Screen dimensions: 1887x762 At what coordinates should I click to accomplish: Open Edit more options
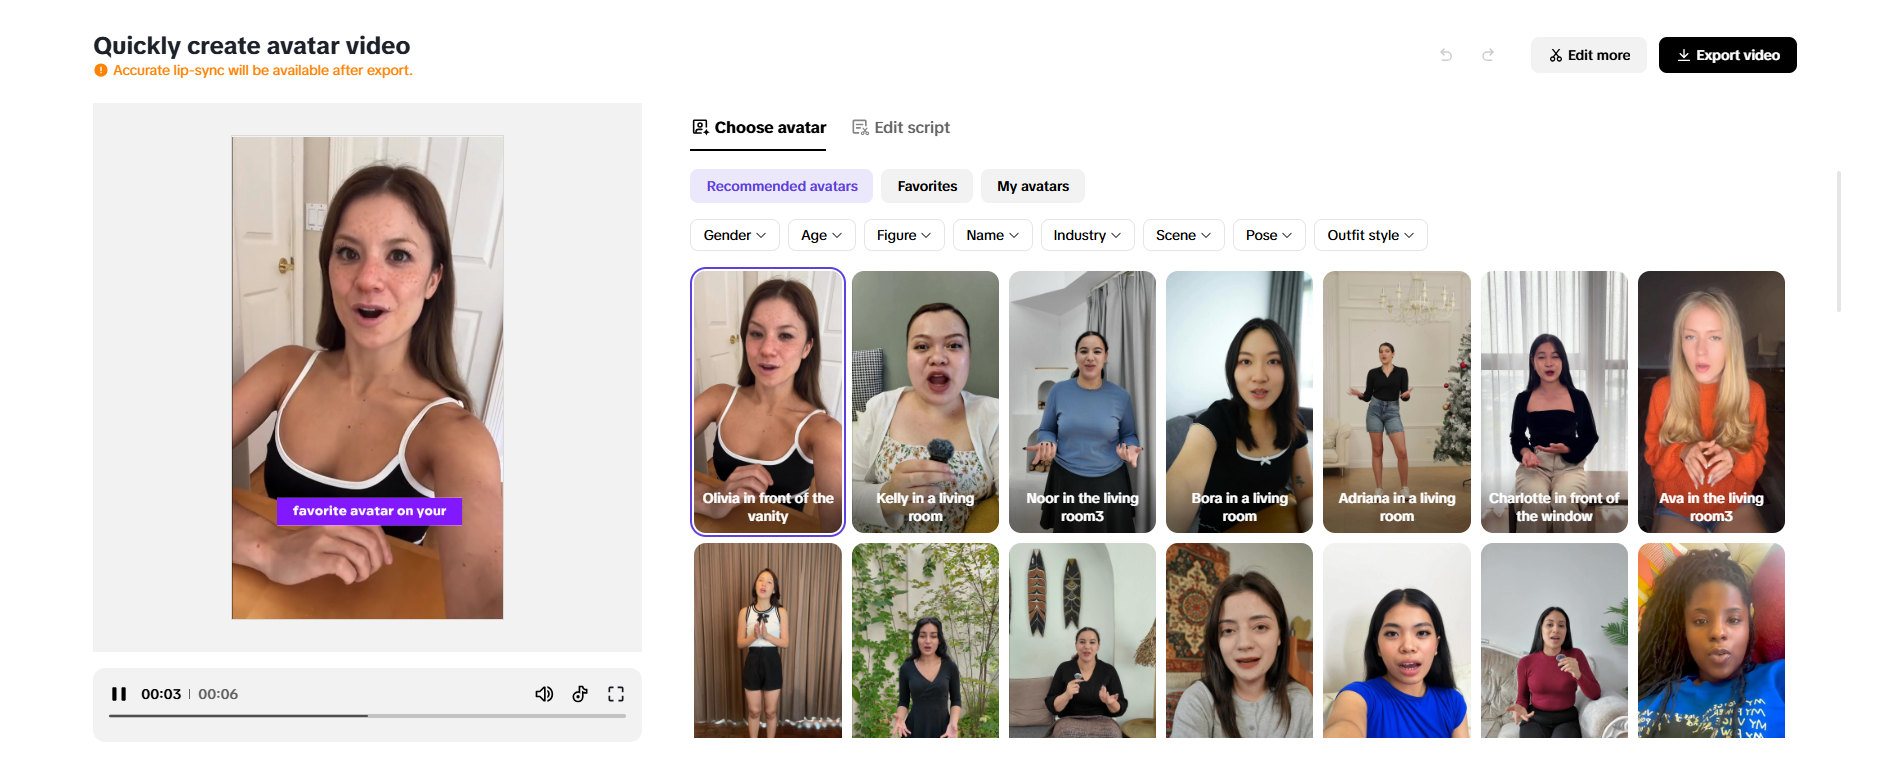[x=1588, y=55]
